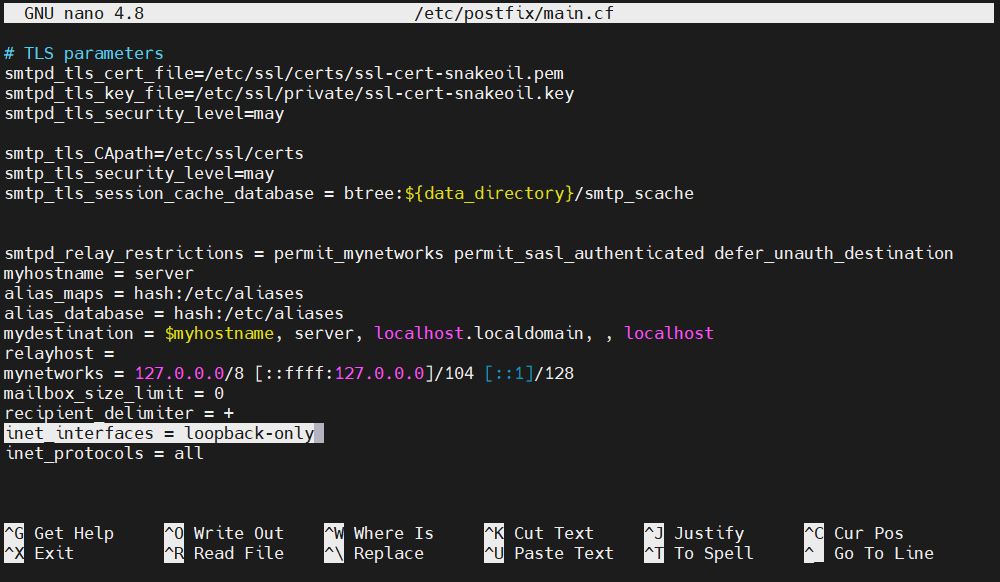Click the smtpd_relay_restrictions parameter name
The image size is (1000, 582).
(x=124, y=253)
